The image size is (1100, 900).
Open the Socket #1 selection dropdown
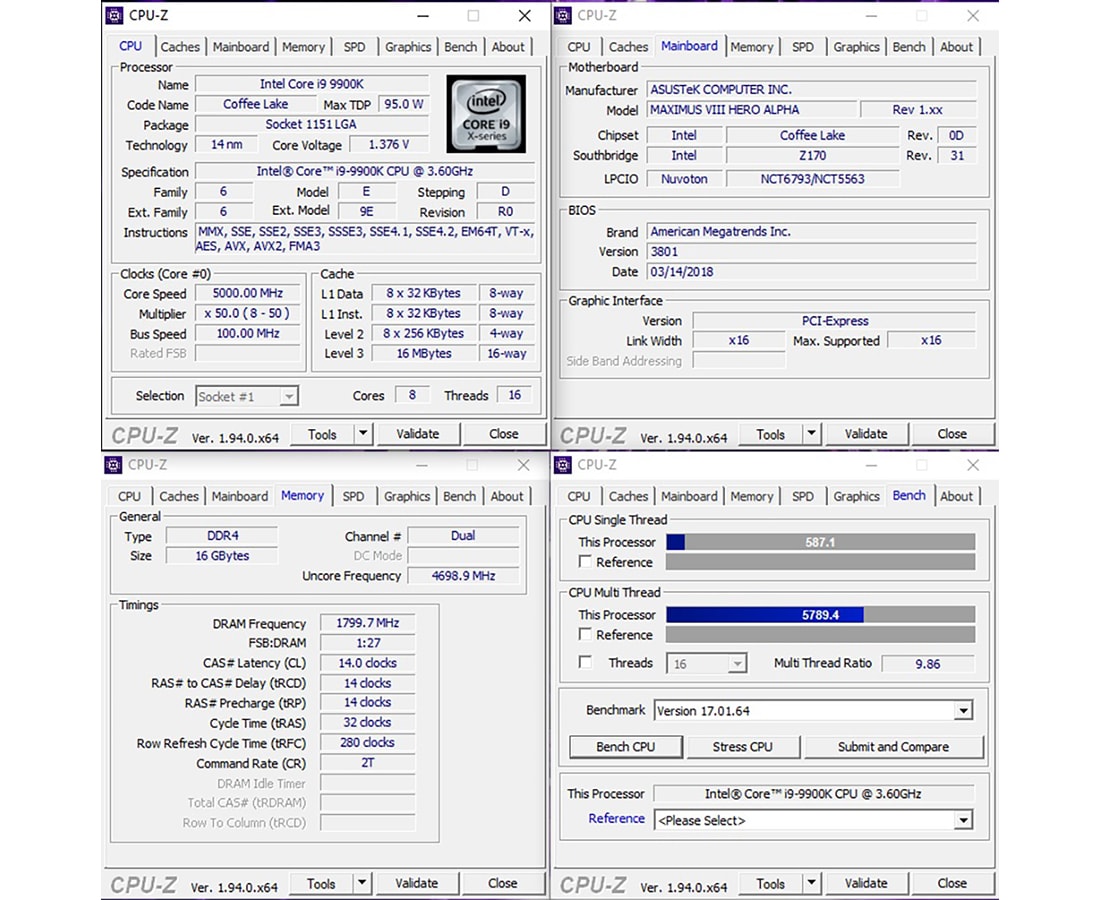tap(288, 397)
